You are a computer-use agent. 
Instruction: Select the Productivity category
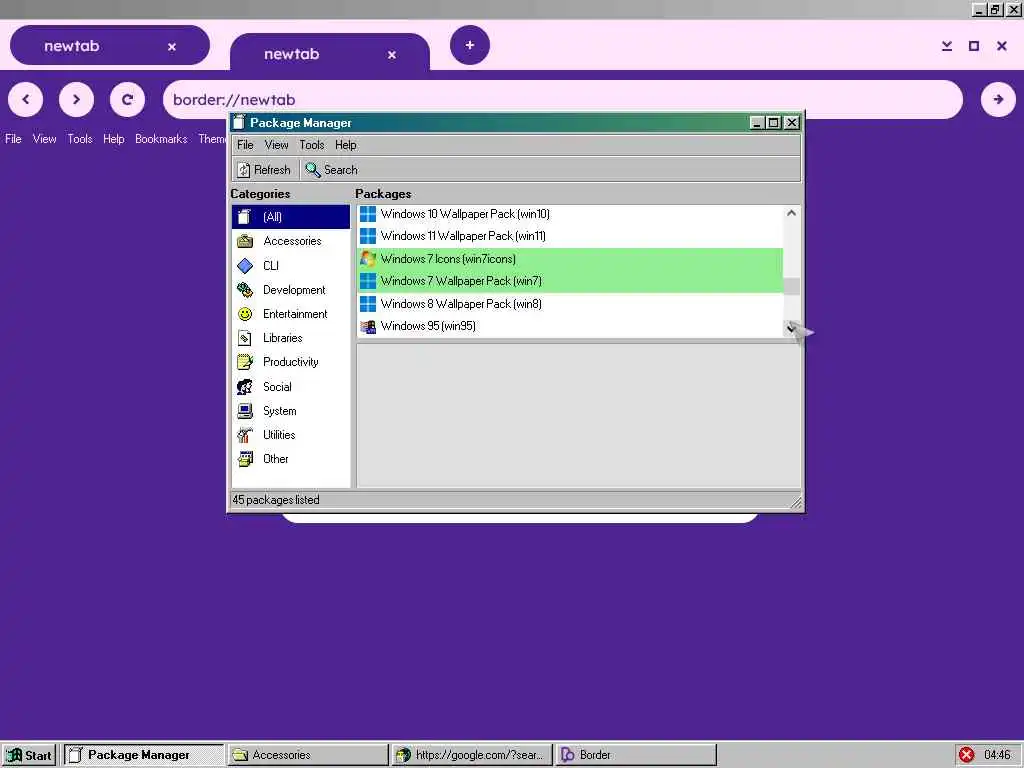[x=291, y=362]
